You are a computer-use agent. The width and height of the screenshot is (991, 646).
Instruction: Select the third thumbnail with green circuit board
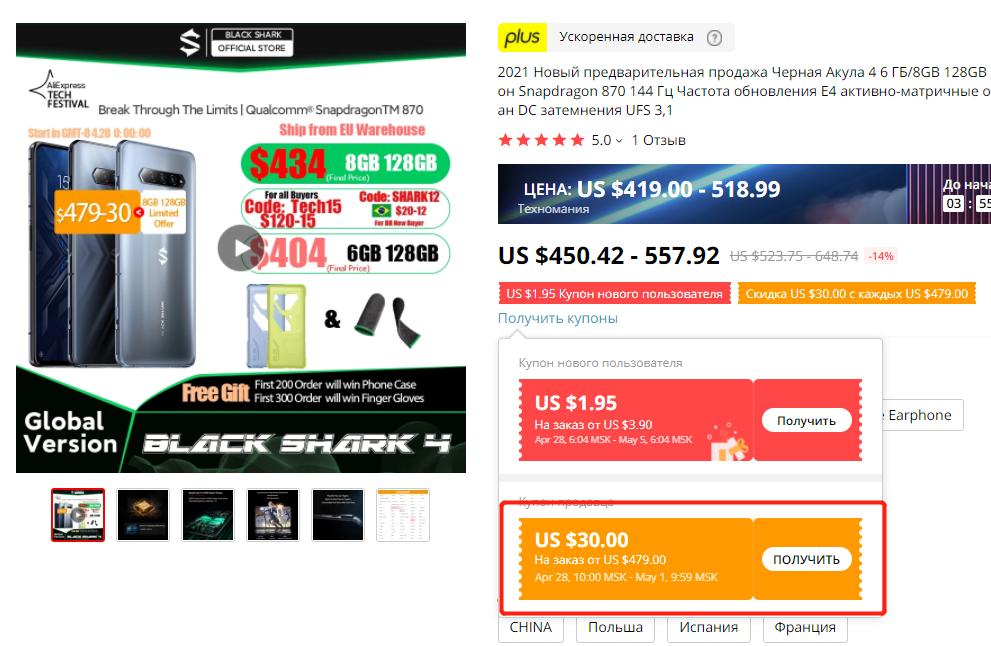point(208,515)
